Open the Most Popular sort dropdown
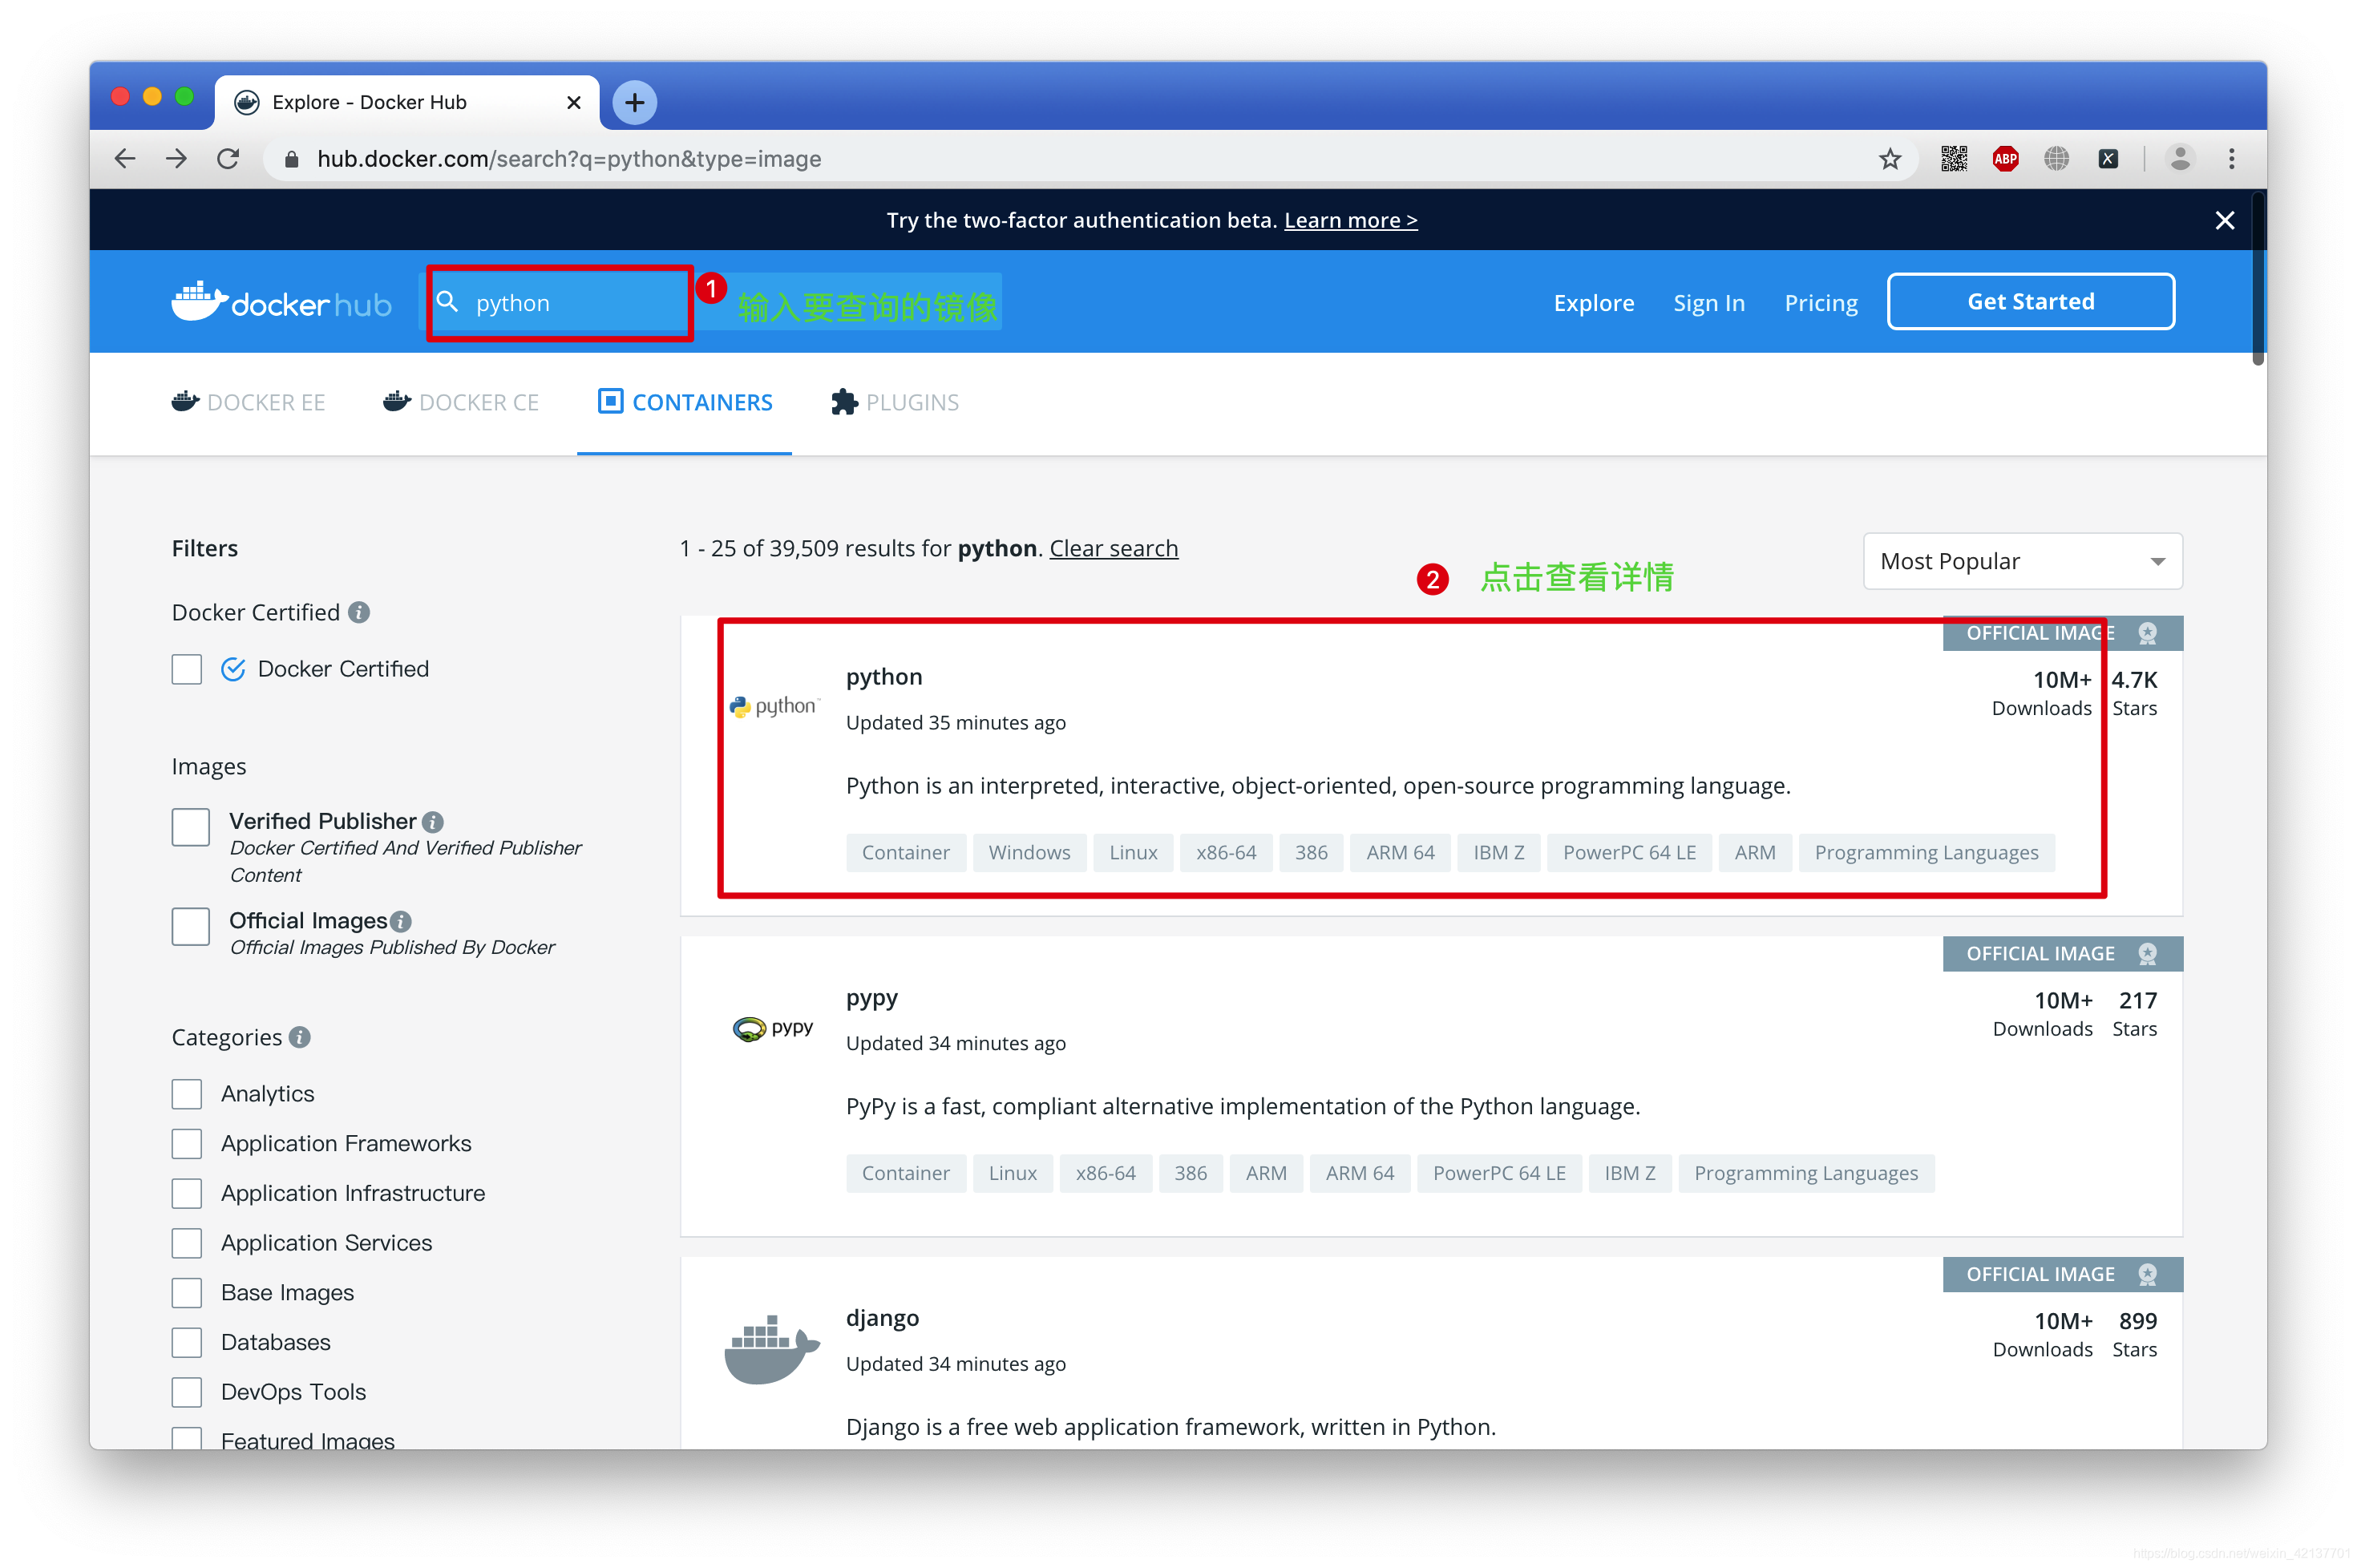The width and height of the screenshot is (2357, 1568). pos(2022,561)
